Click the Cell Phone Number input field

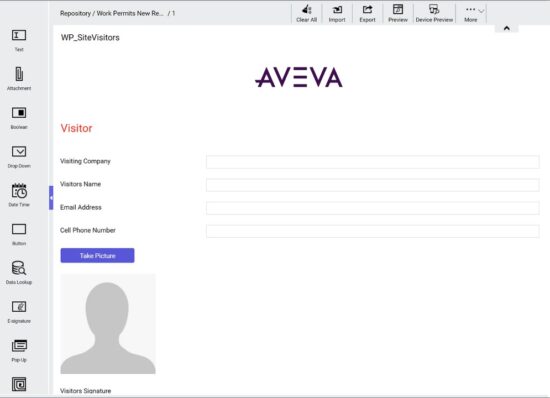(x=373, y=231)
